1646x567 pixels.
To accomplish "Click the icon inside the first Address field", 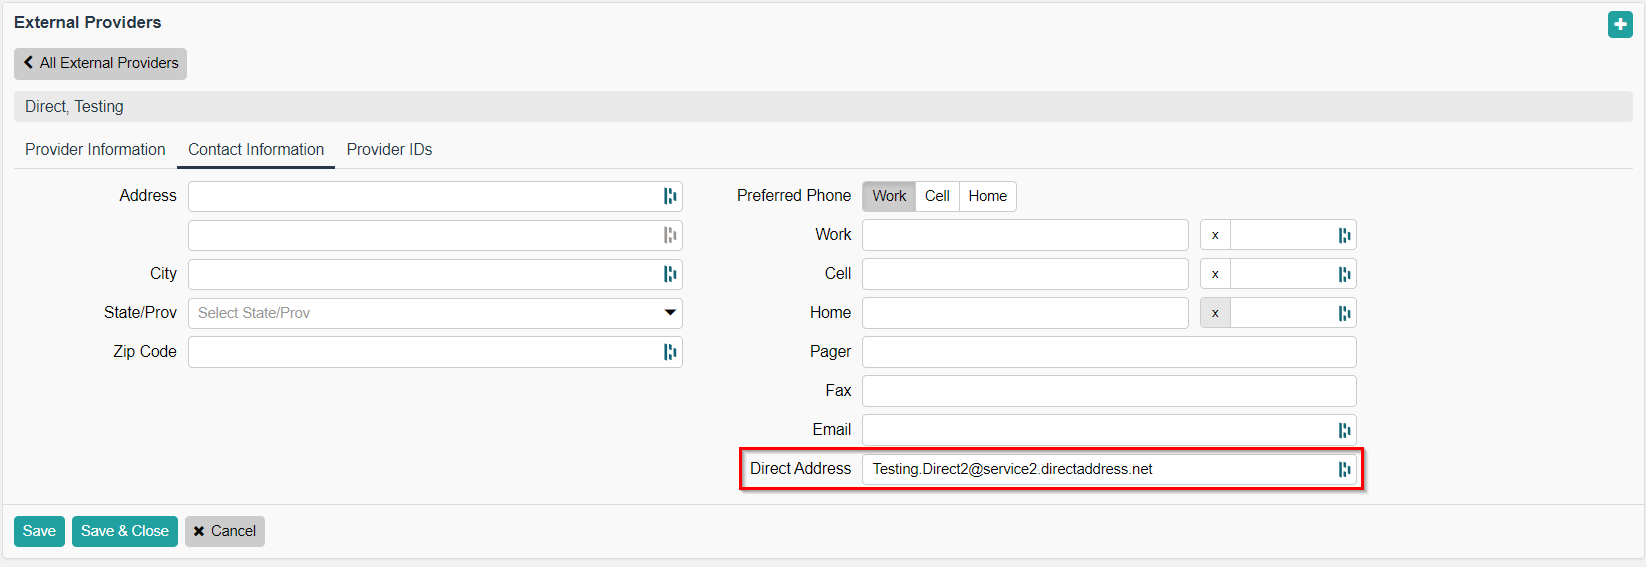I will click(670, 196).
